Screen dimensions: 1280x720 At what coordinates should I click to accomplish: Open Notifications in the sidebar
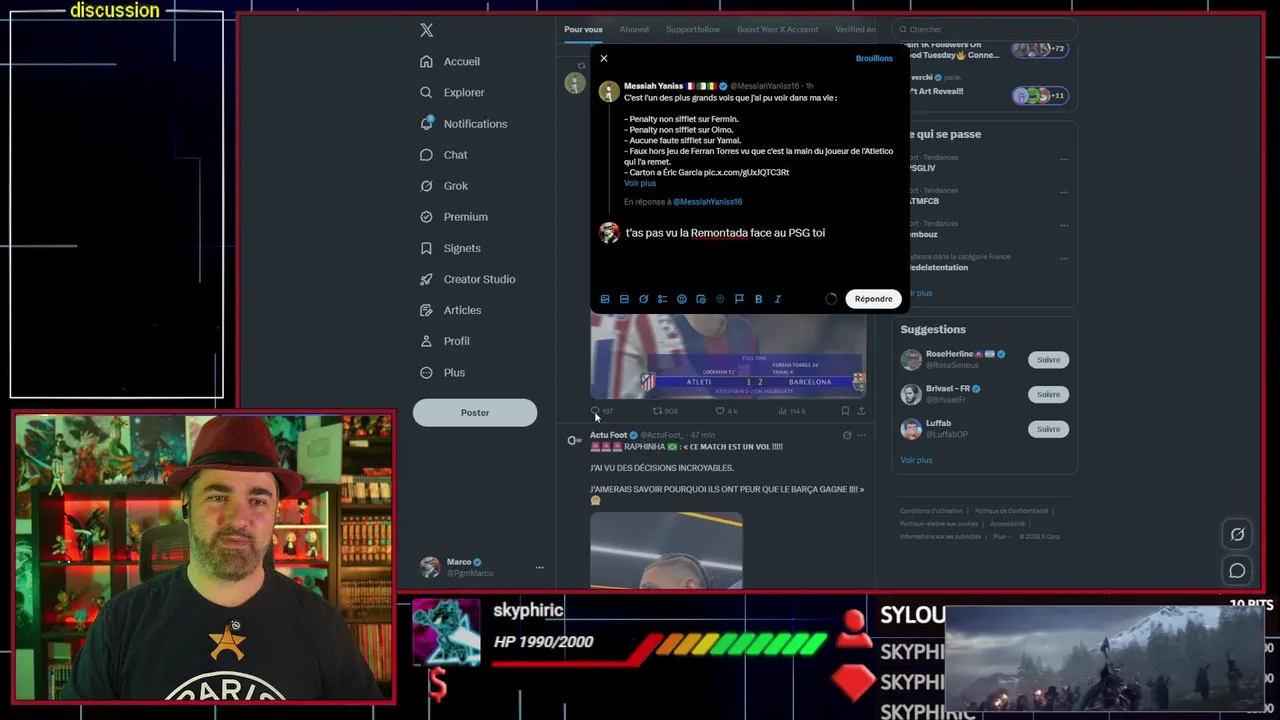coord(464,123)
